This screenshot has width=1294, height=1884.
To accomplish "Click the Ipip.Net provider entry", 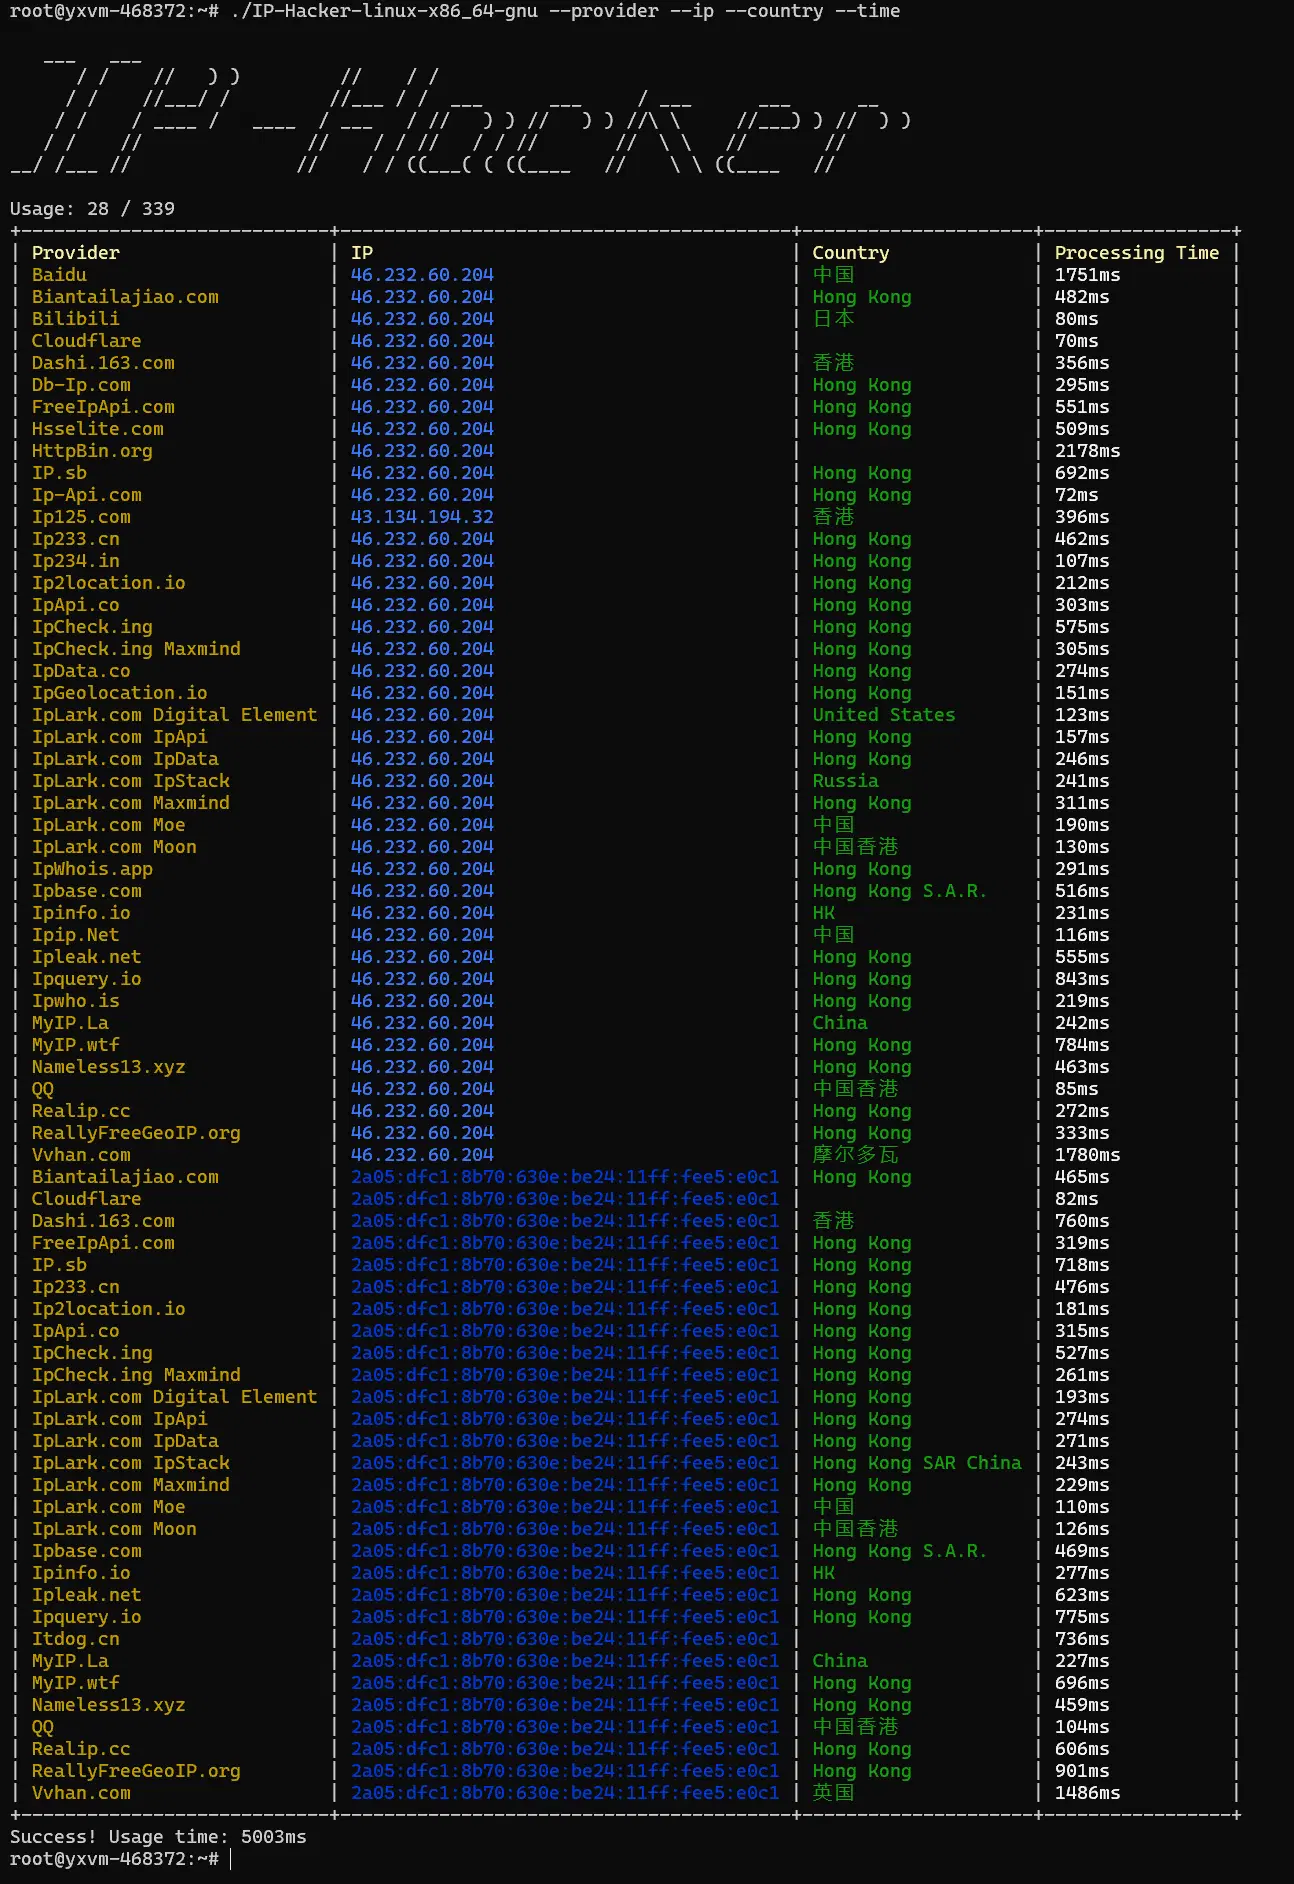I will pyautogui.click(x=75, y=935).
